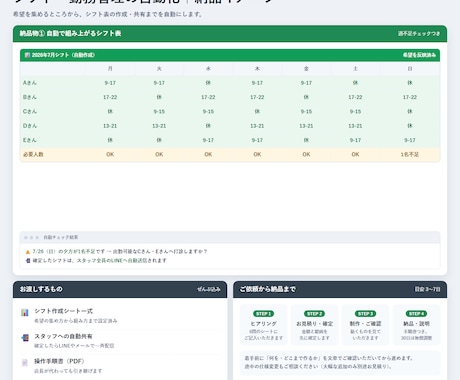This screenshot has width=460, height=380.
Task: Click the Cさん row label
Action: coord(30,111)
